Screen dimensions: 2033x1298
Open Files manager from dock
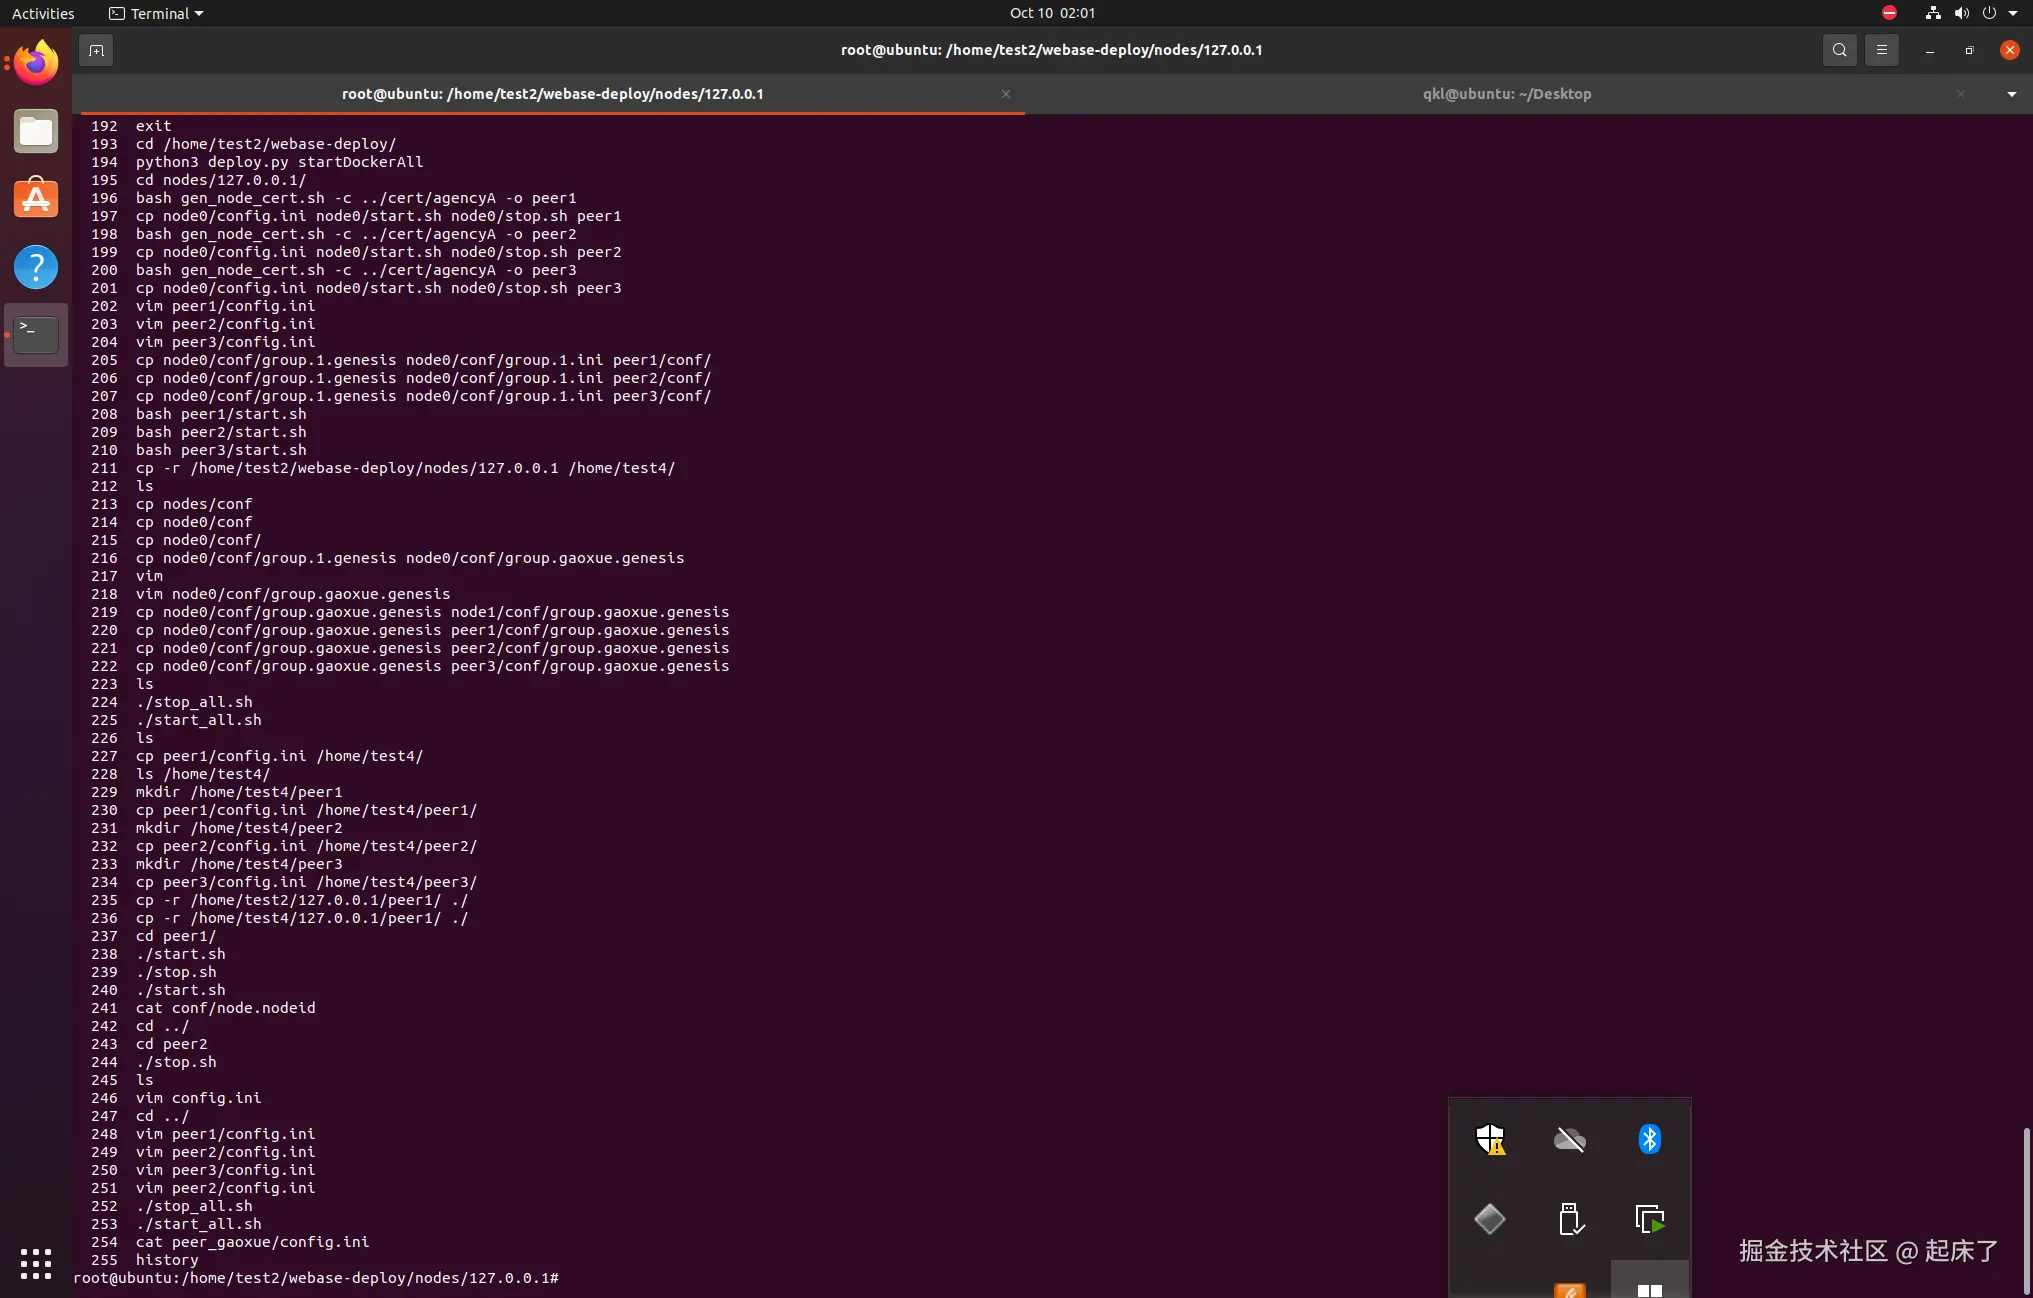click(x=36, y=132)
